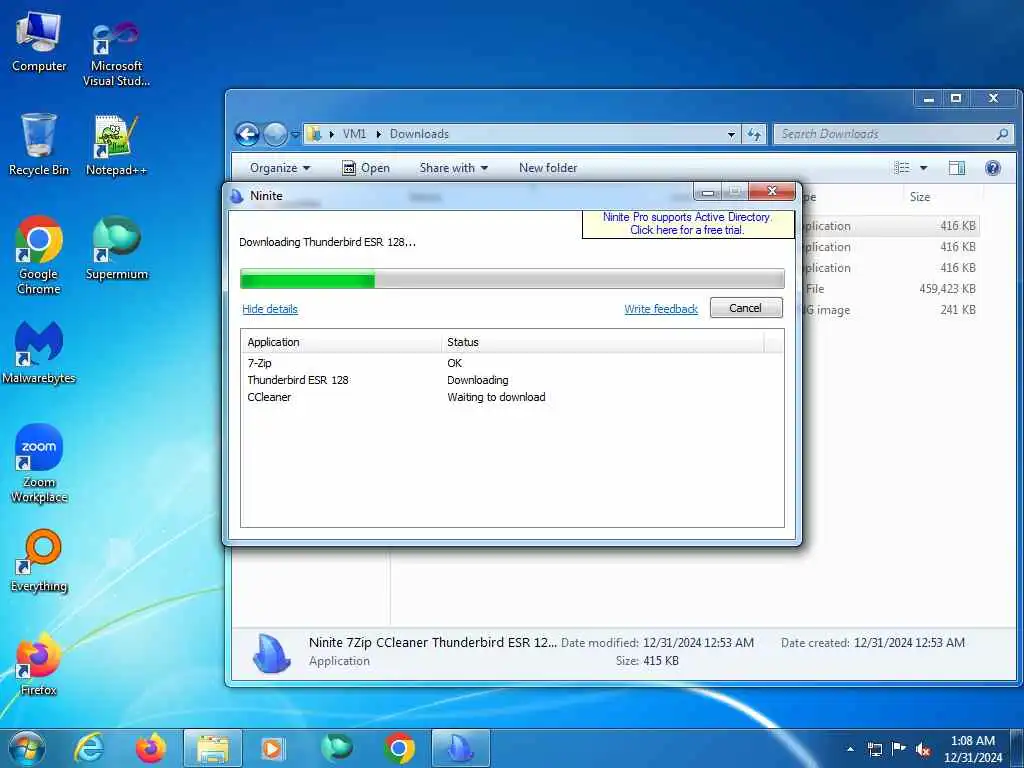Open the clock and date in taskbar
Viewport: 1024px width, 768px height.
click(x=972, y=749)
